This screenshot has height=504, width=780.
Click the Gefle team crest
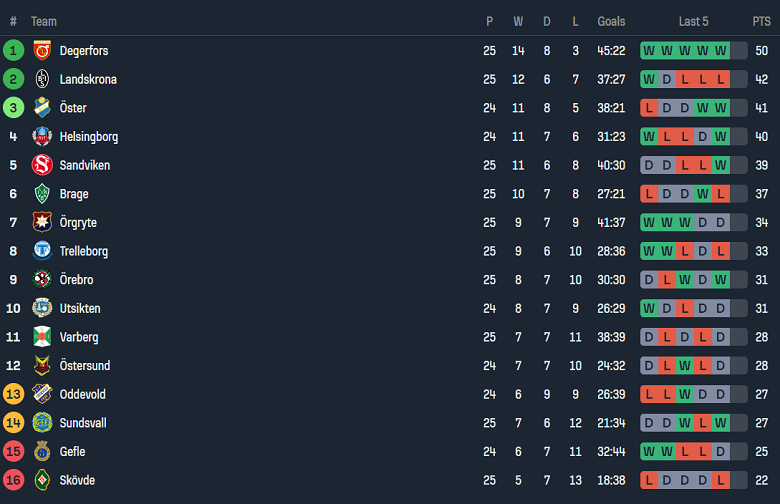[x=42, y=451]
